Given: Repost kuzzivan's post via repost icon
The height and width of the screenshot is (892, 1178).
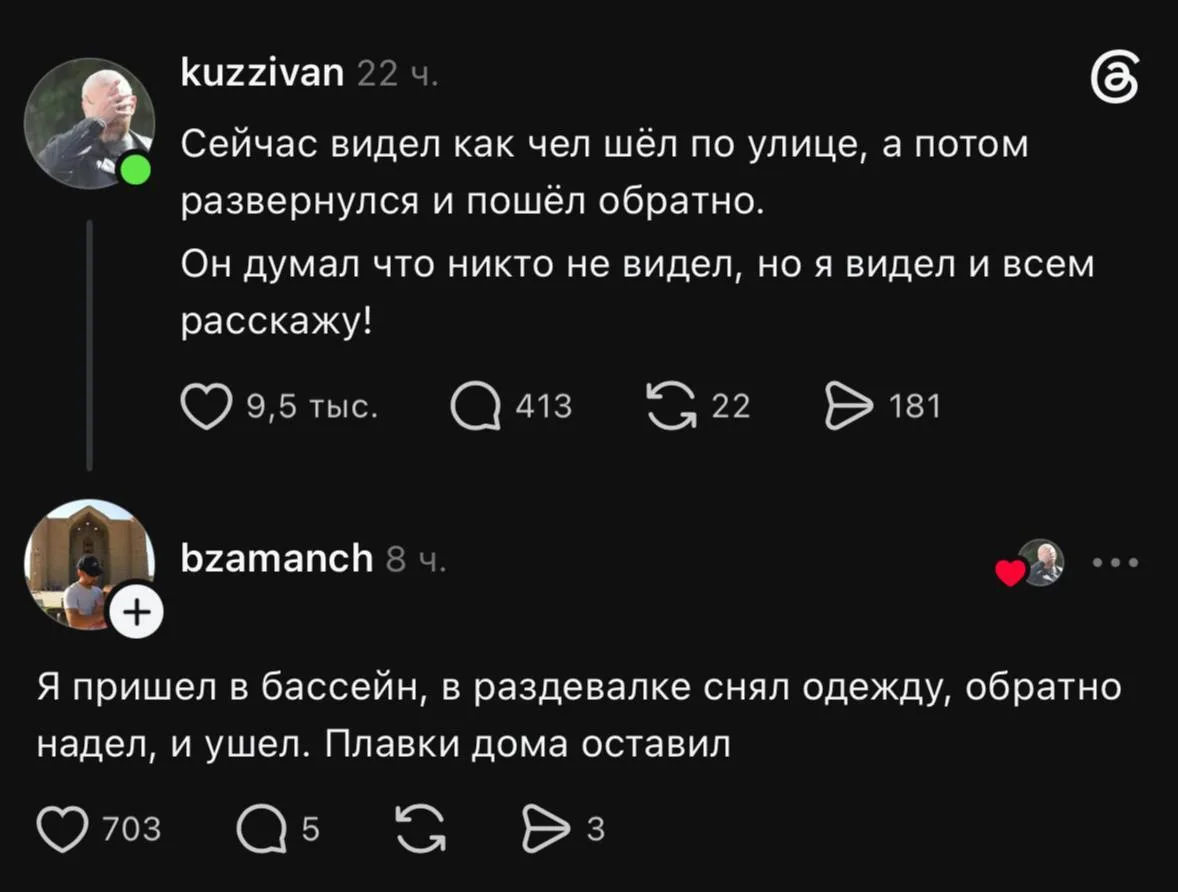Looking at the screenshot, I should (x=672, y=406).
